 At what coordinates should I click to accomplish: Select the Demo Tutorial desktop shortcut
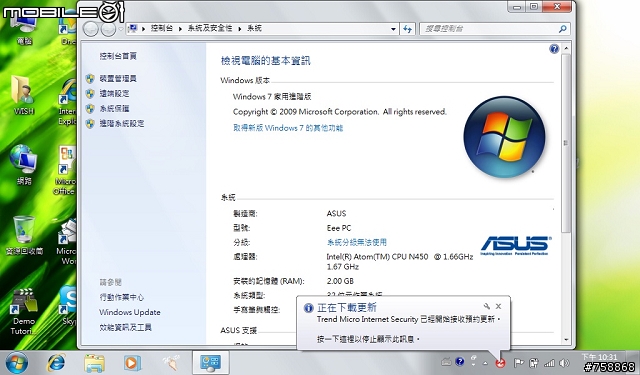23,311
